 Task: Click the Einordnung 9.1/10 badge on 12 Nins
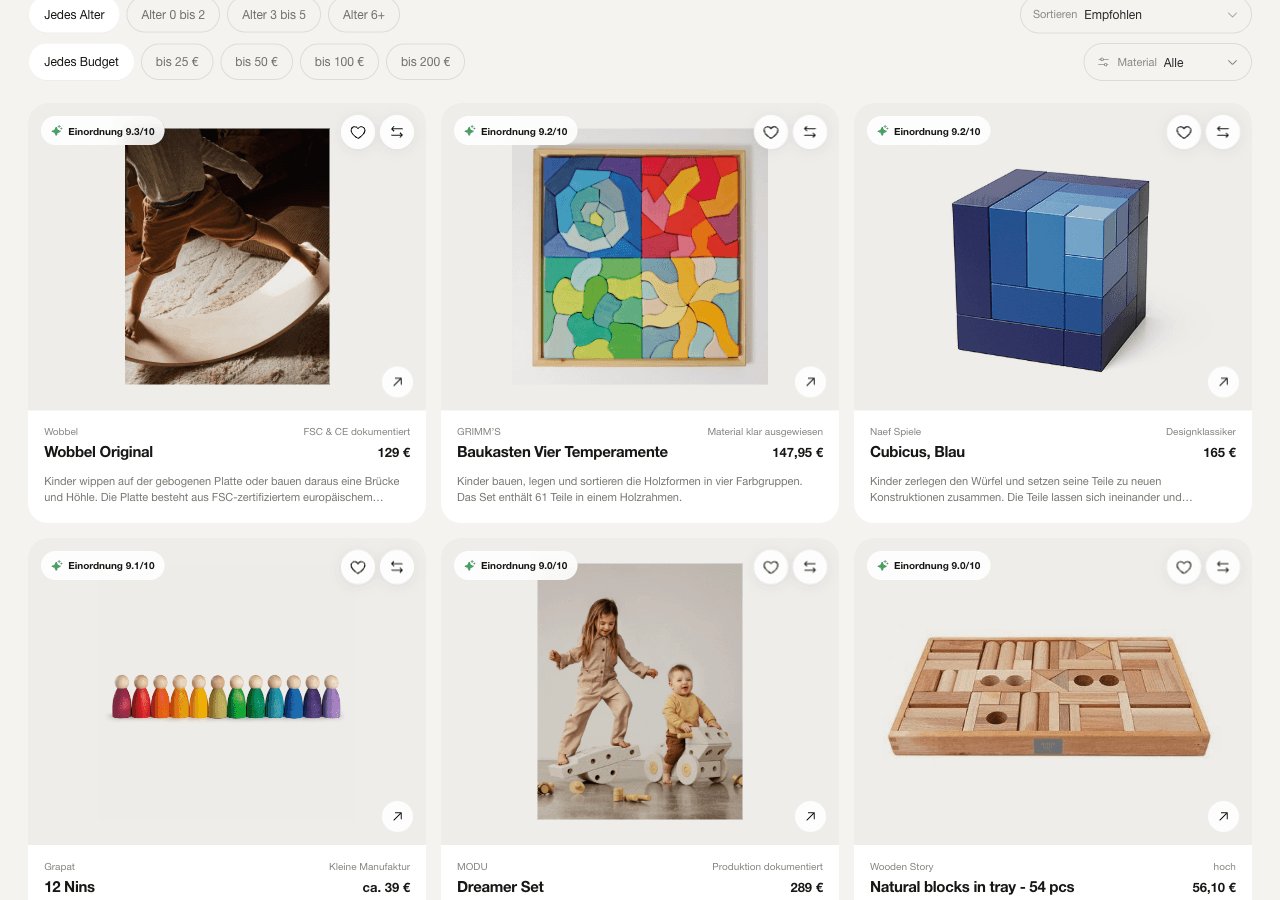point(103,566)
